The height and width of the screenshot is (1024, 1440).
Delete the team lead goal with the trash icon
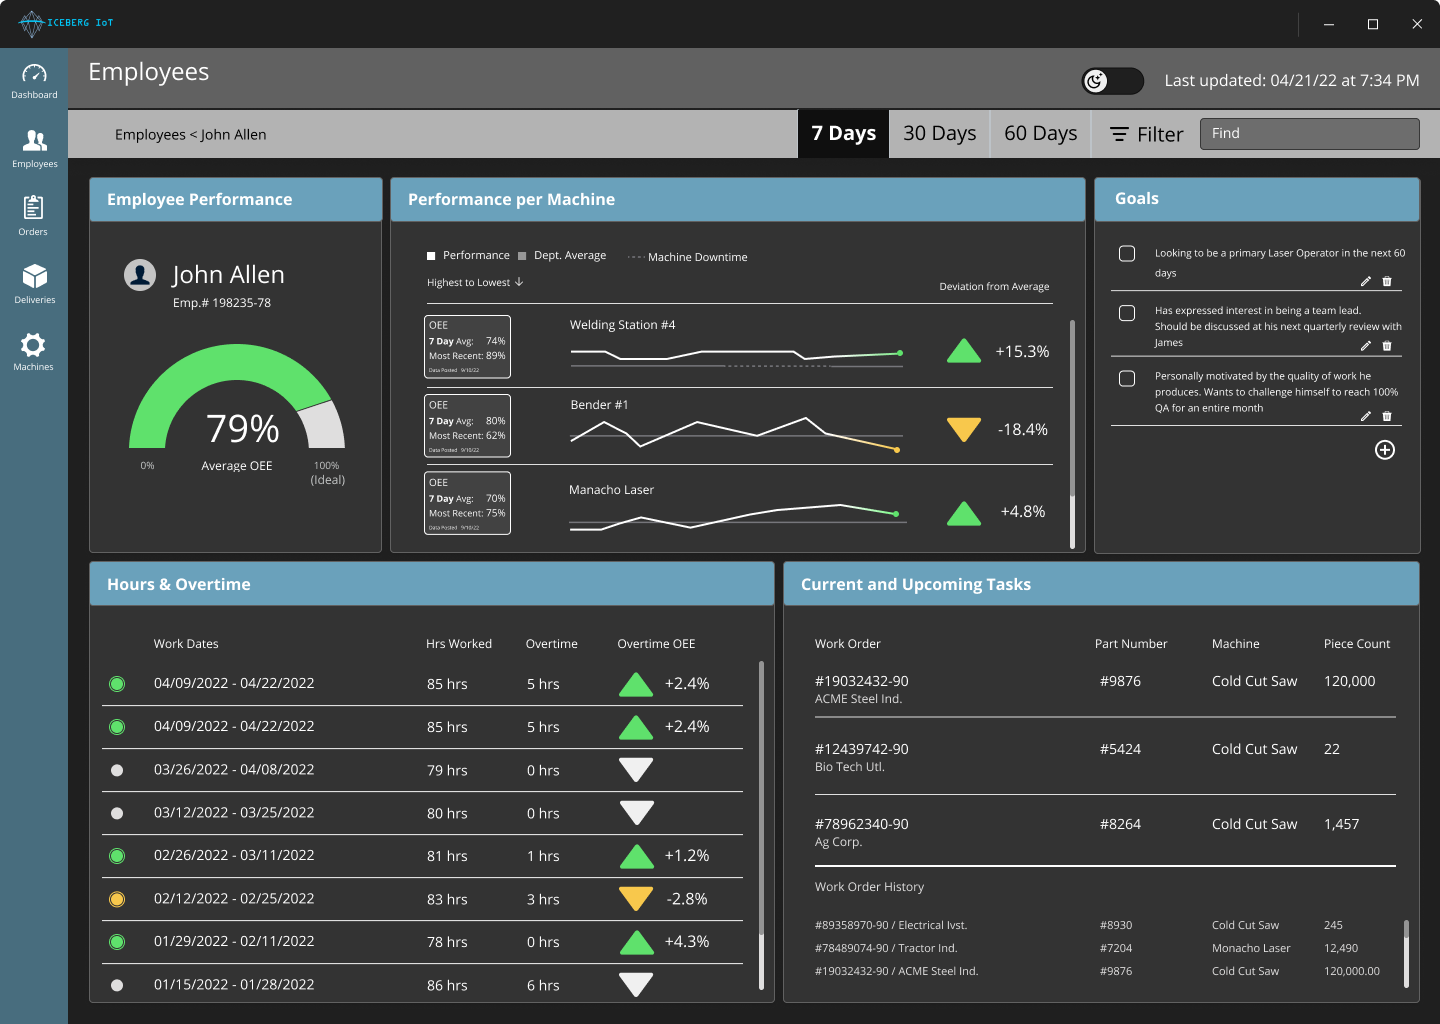click(x=1387, y=346)
